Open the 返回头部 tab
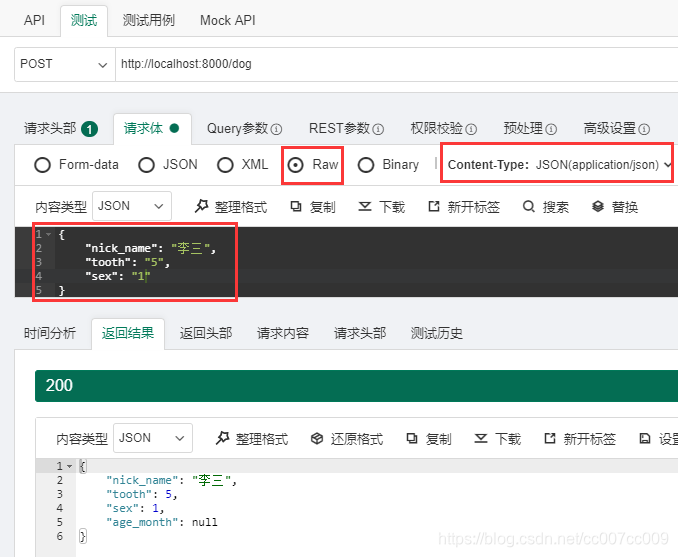The height and width of the screenshot is (557, 678). pos(206,333)
